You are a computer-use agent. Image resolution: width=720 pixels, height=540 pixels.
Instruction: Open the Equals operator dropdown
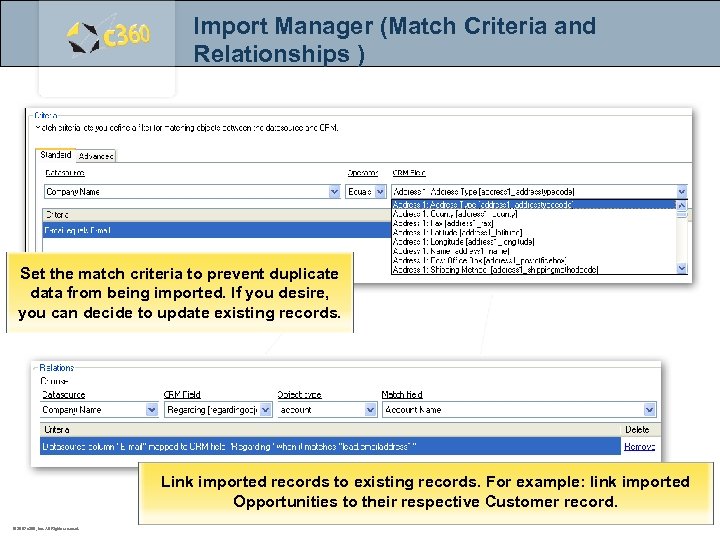pos(380,191)
